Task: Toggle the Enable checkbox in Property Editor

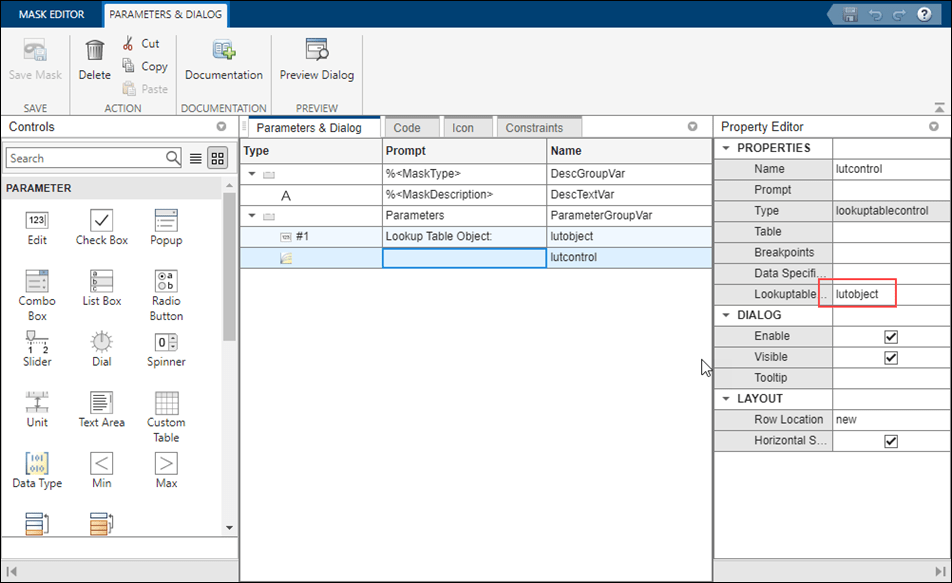Action: click(x=891, y=337)
